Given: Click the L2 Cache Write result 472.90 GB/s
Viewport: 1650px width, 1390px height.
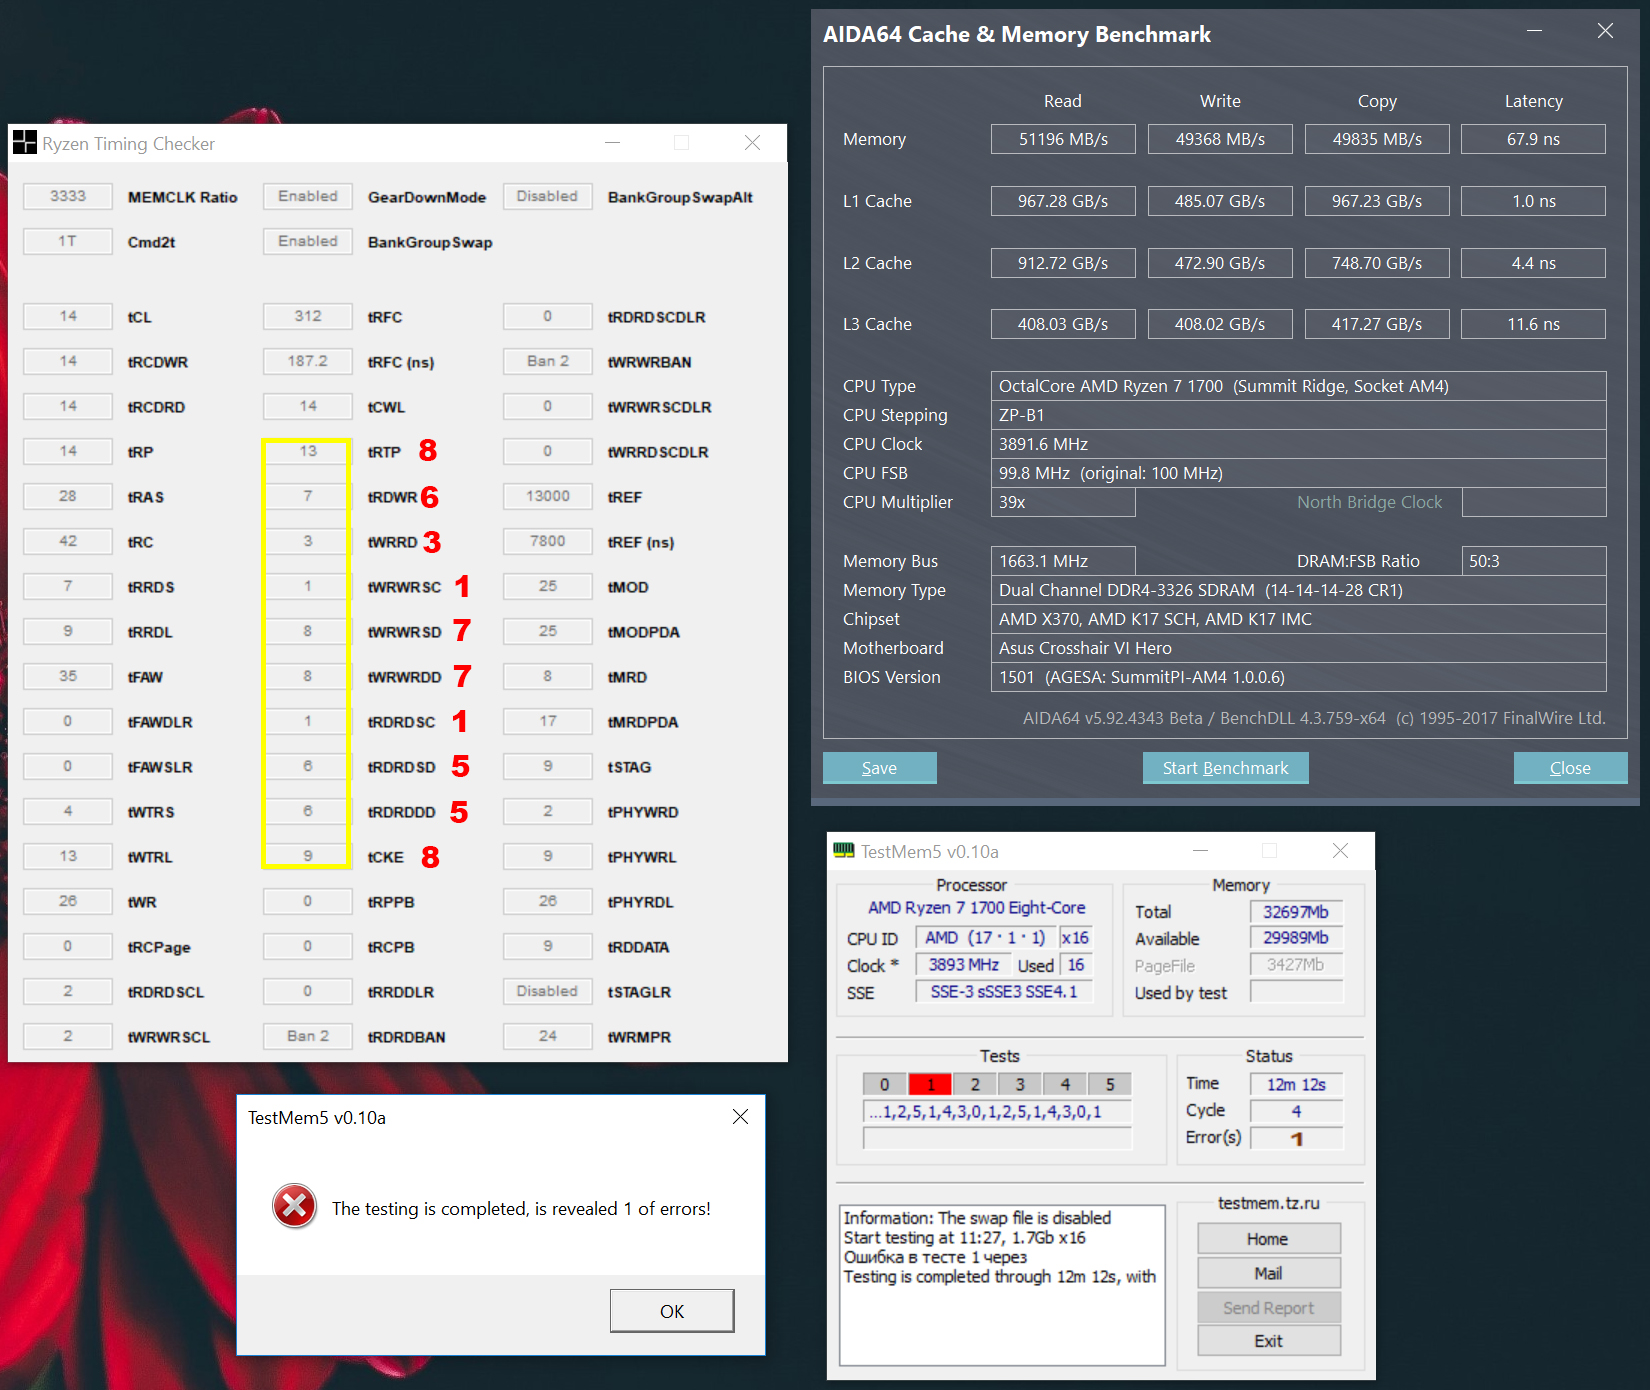Looking at the screenshot, I should (x=1220, y=263).
